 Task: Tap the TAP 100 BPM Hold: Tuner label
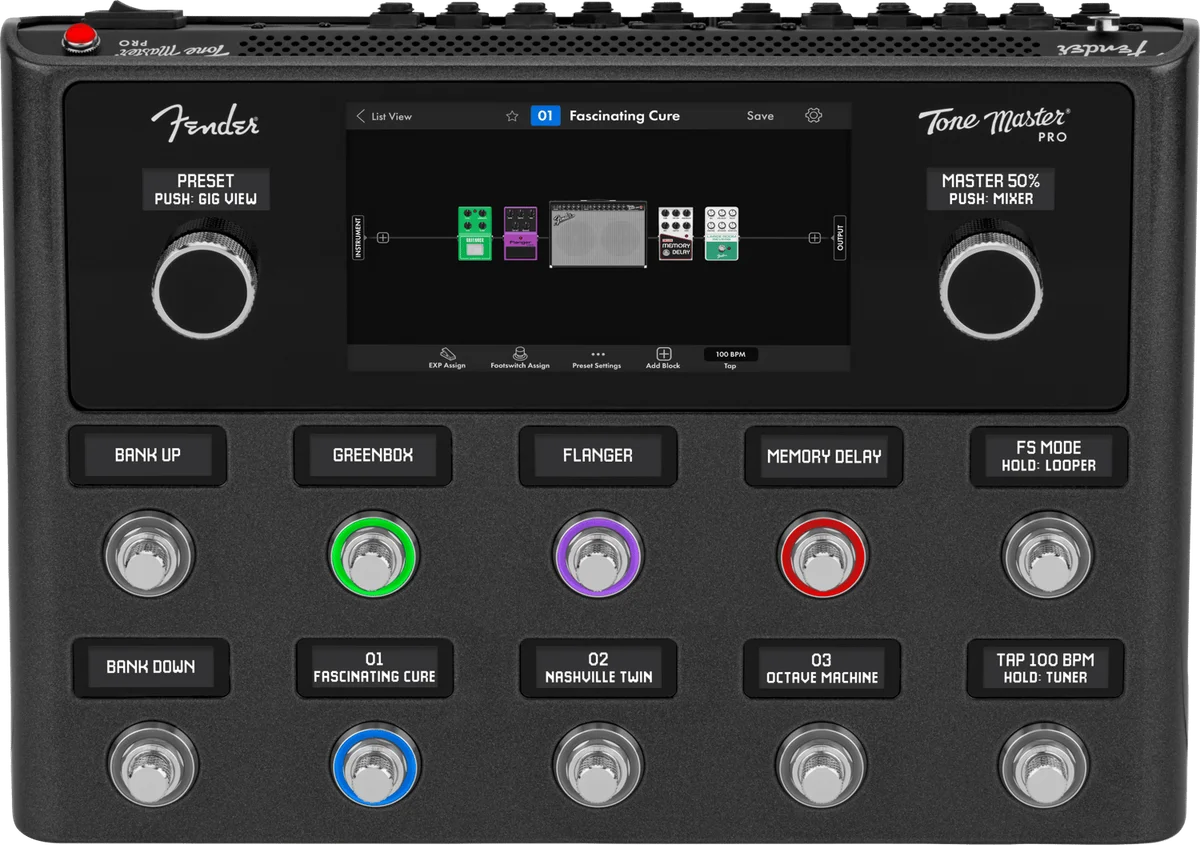[1045, 667]
